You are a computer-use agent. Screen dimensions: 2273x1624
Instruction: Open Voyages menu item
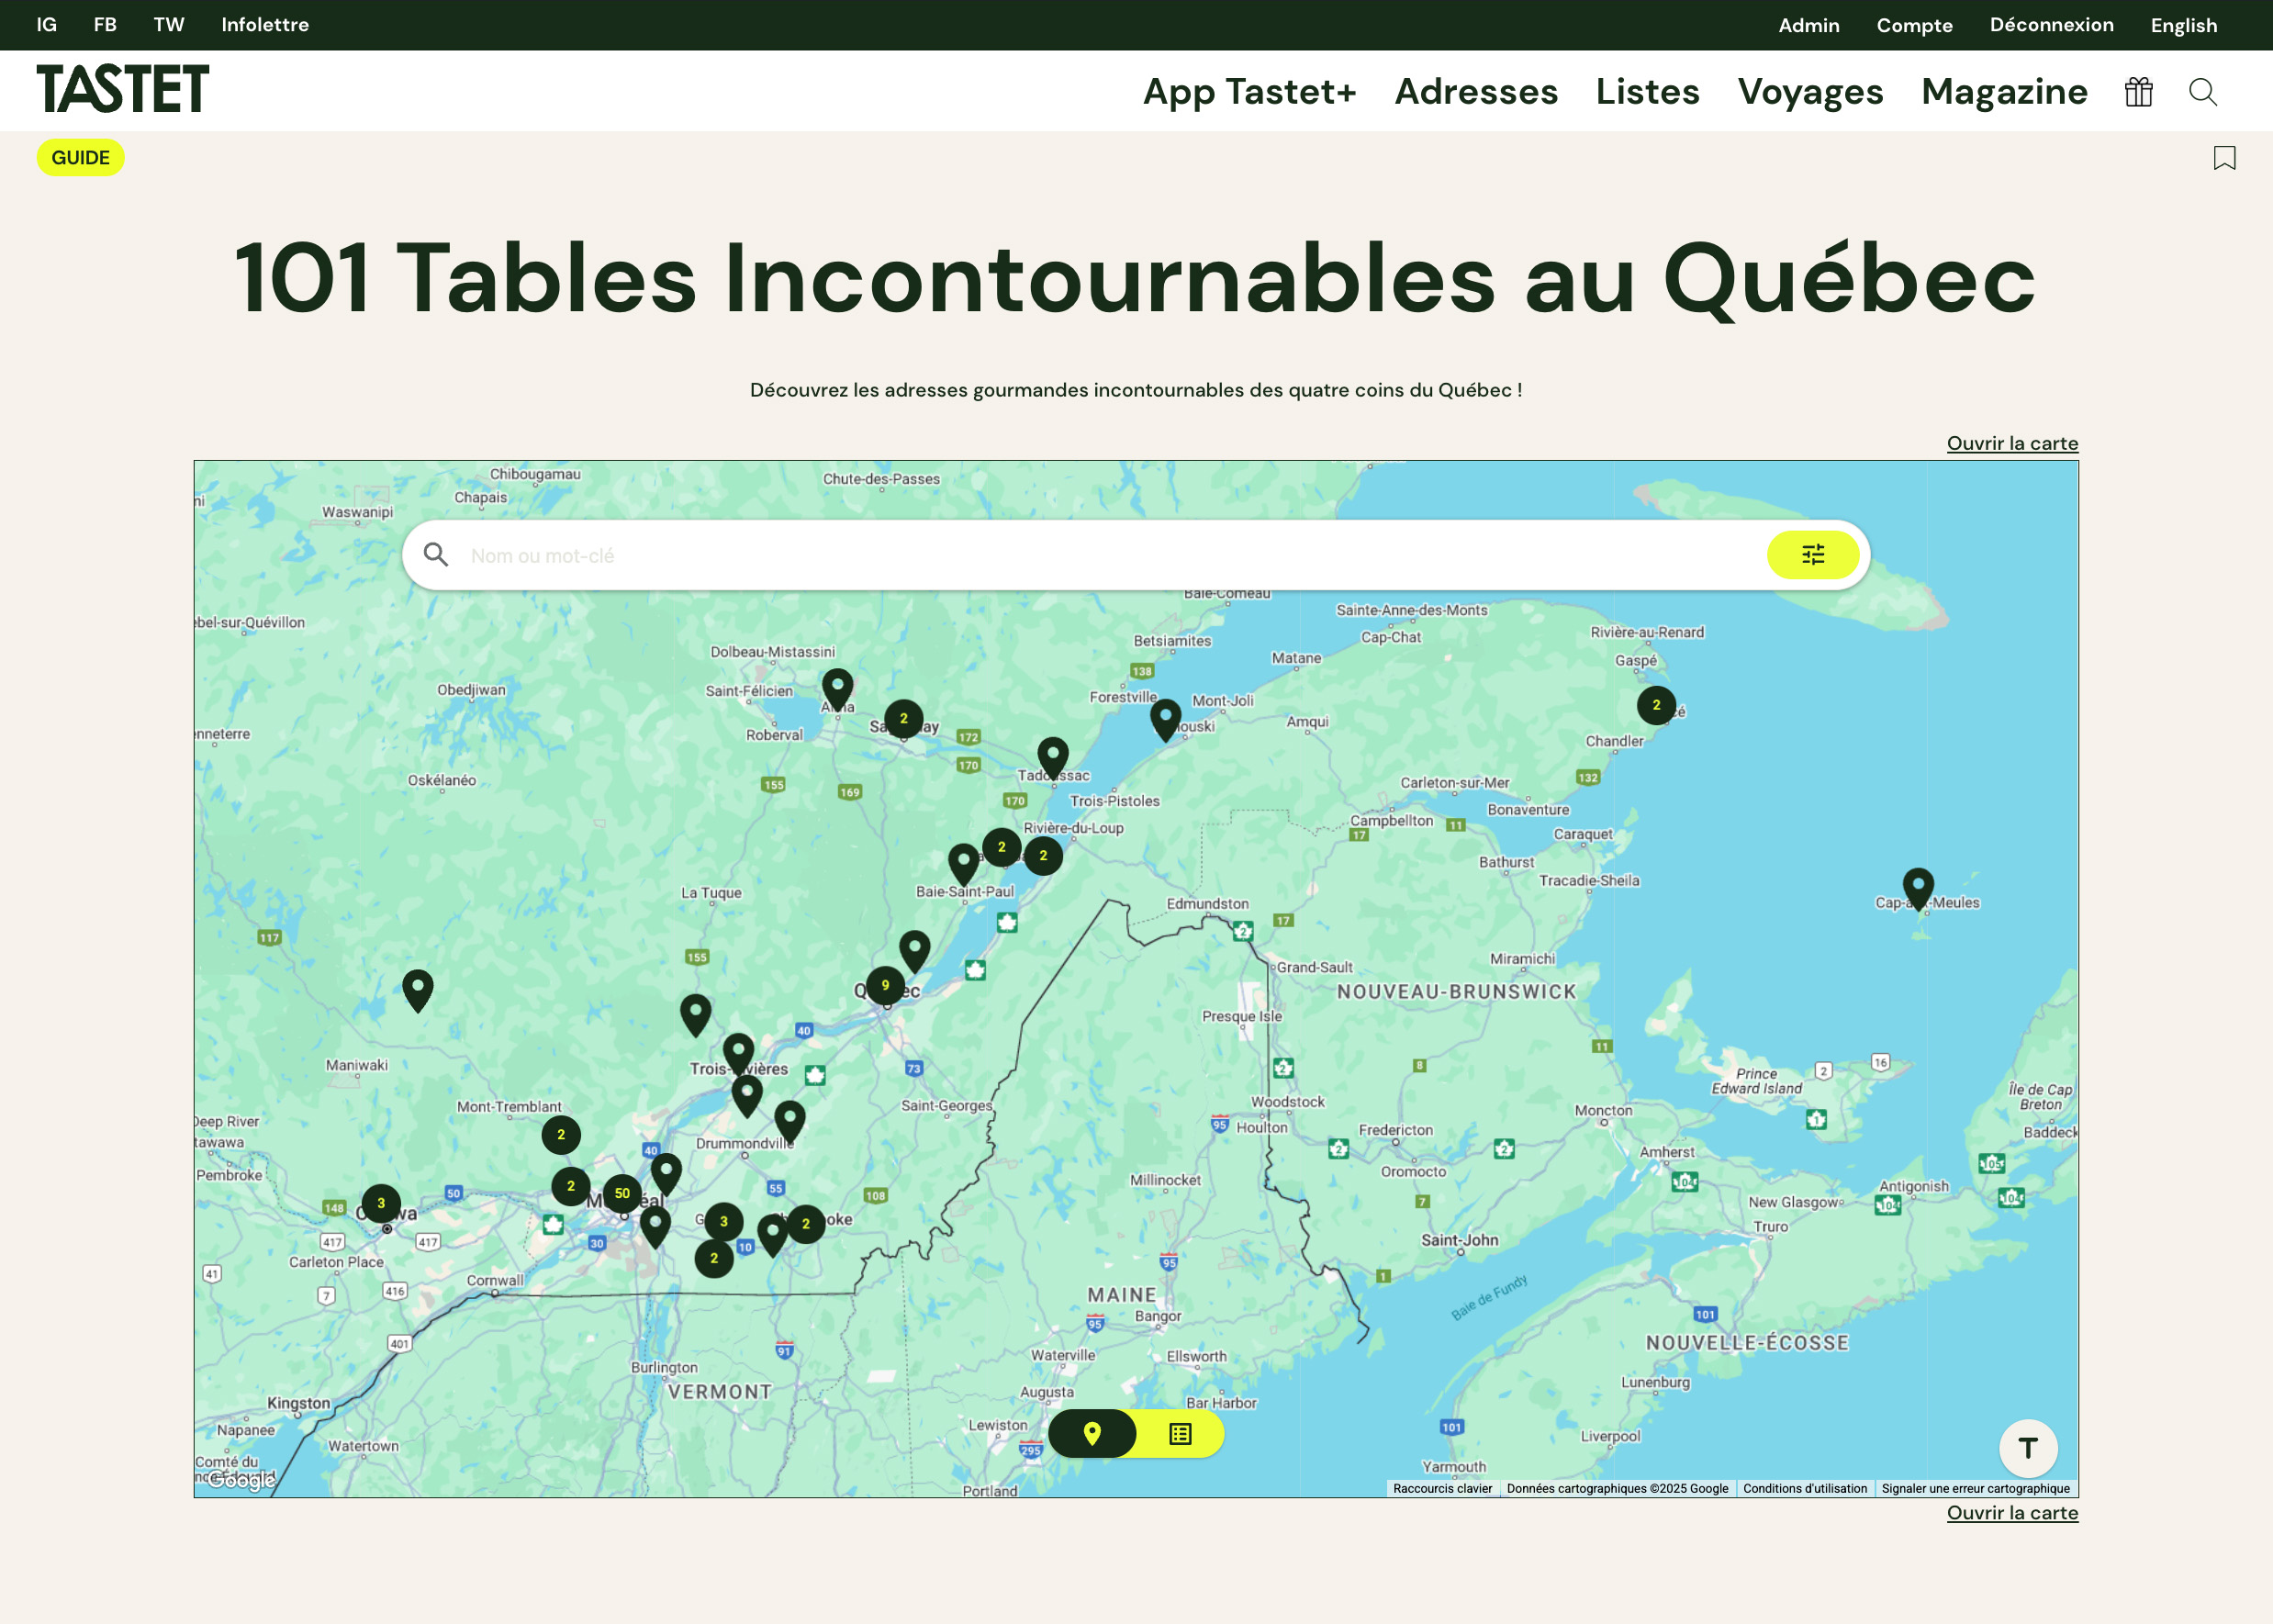click(x=1810, y=92)
